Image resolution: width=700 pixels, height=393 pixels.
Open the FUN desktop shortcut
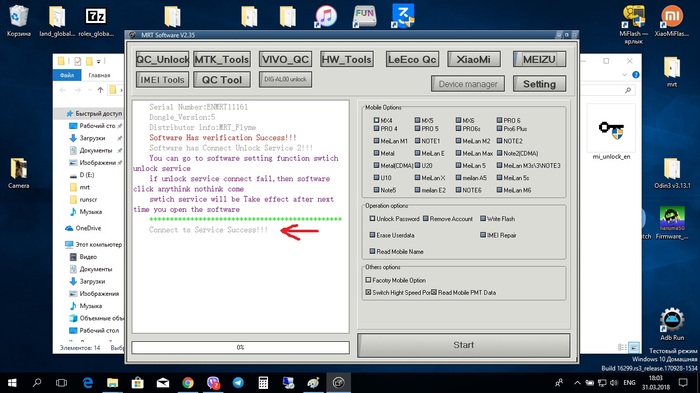click(x=365, y=17)
